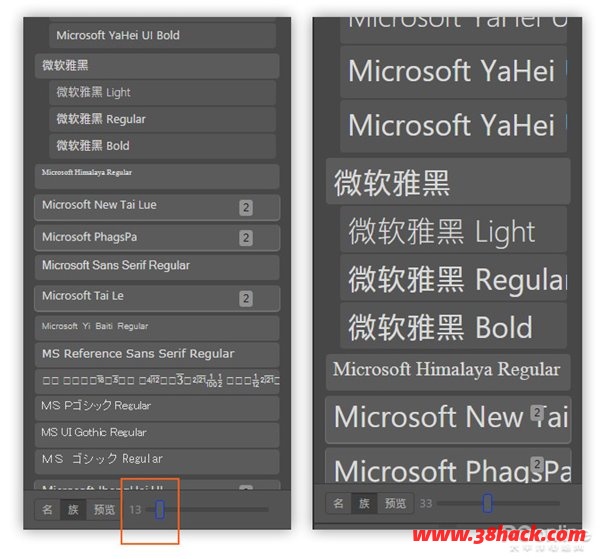Switch to 预览 tab in size-33 panel
This screenshot has height=559, width=600.
click(x=395, y=503)
